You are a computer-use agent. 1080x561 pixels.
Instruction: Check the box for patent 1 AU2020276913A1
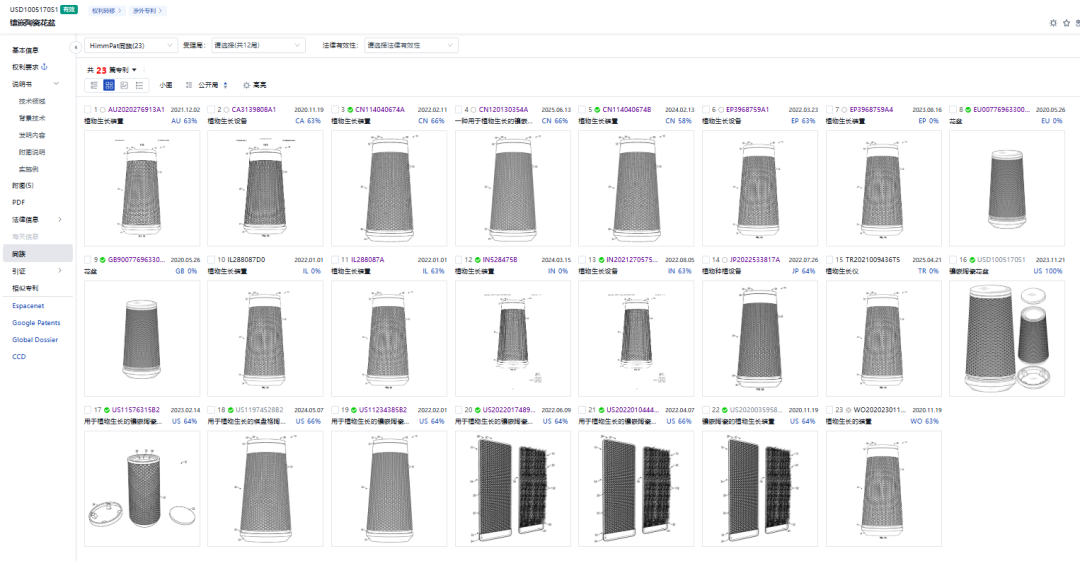87,110
